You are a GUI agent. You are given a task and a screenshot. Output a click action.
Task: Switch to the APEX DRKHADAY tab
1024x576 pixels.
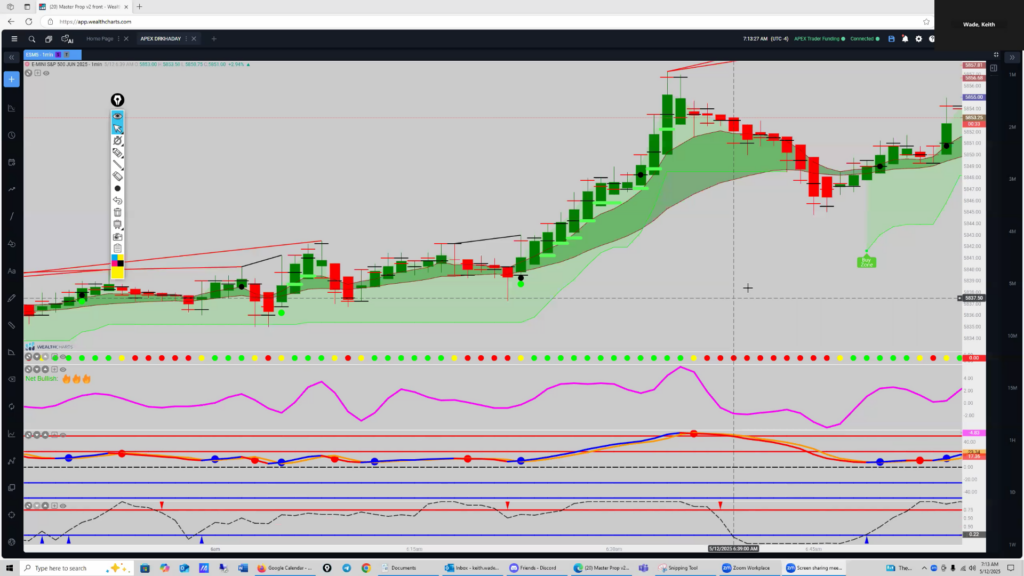pyautogui.click(x=161, y=39)
